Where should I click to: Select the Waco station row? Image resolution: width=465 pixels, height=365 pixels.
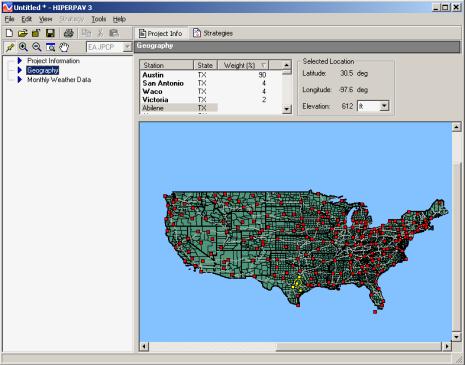coord(211,91)
